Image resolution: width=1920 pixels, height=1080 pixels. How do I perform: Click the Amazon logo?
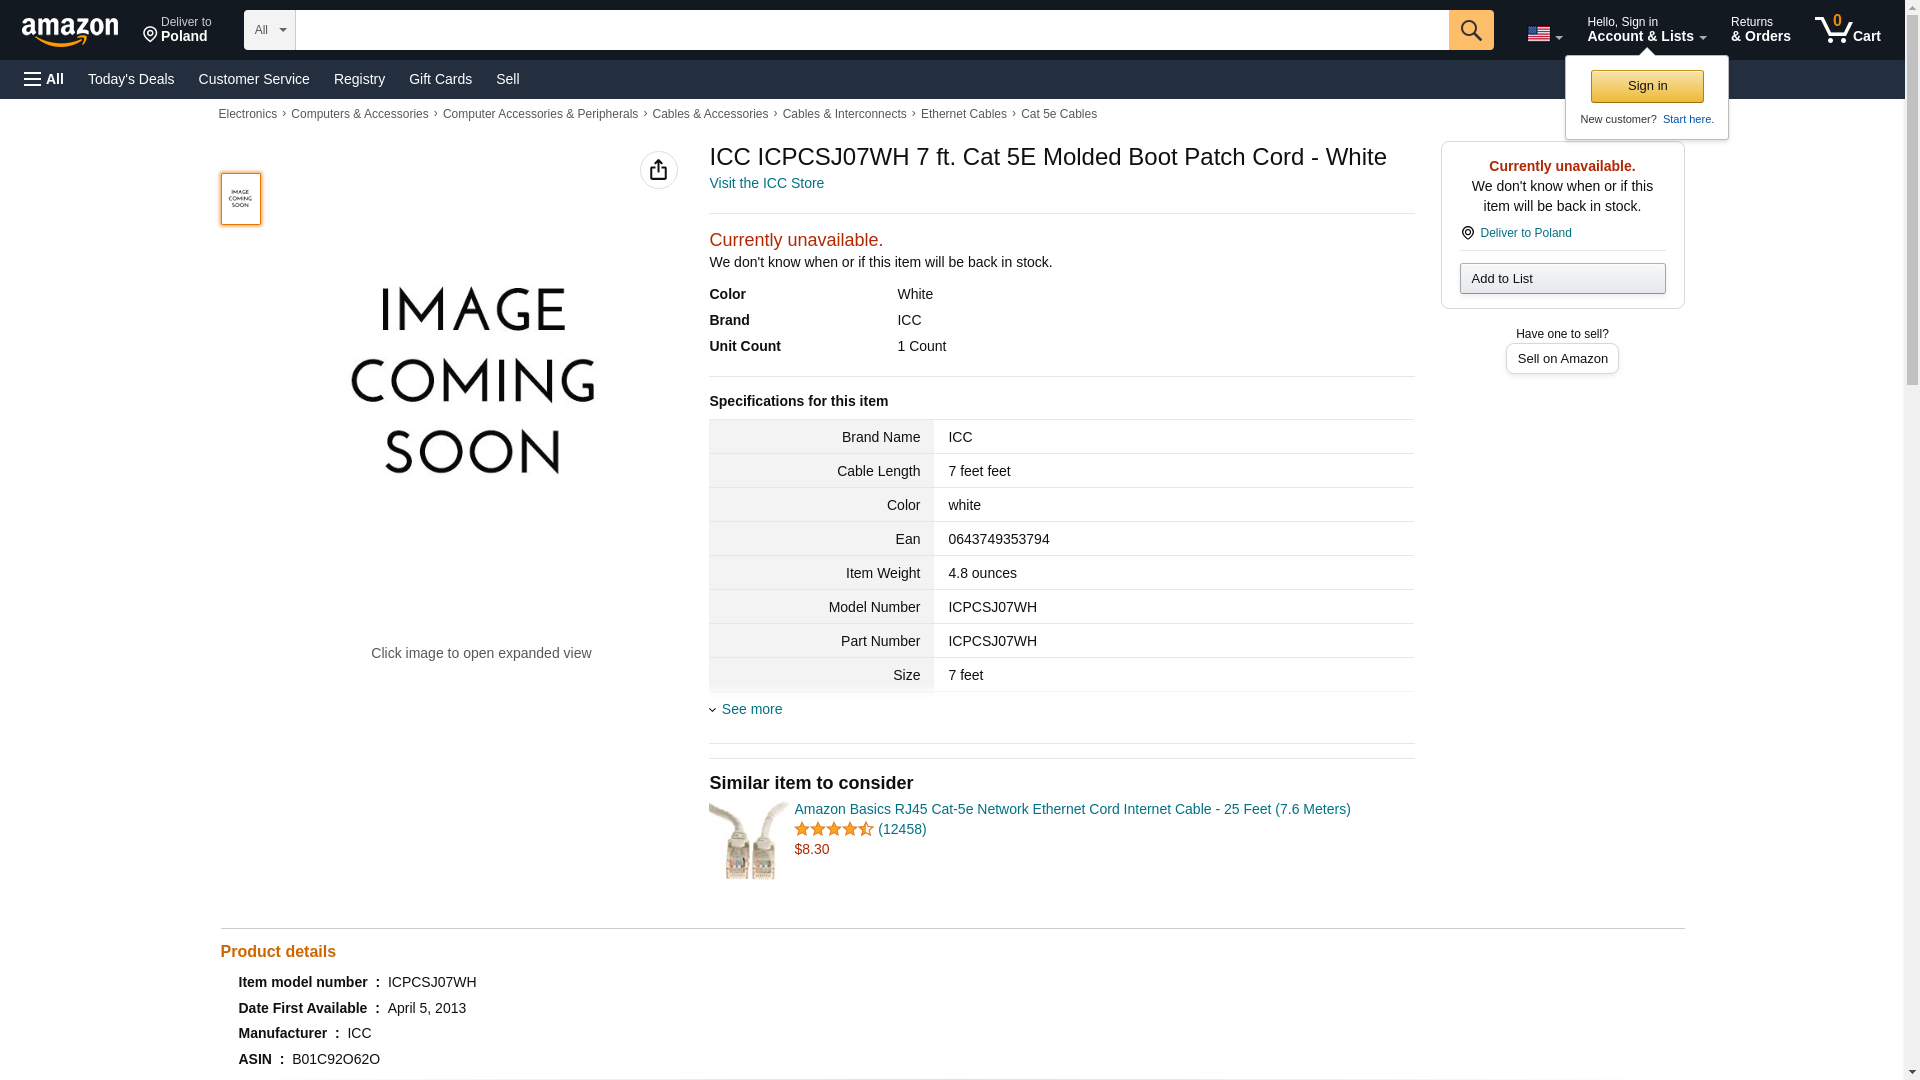pos(70,31)
